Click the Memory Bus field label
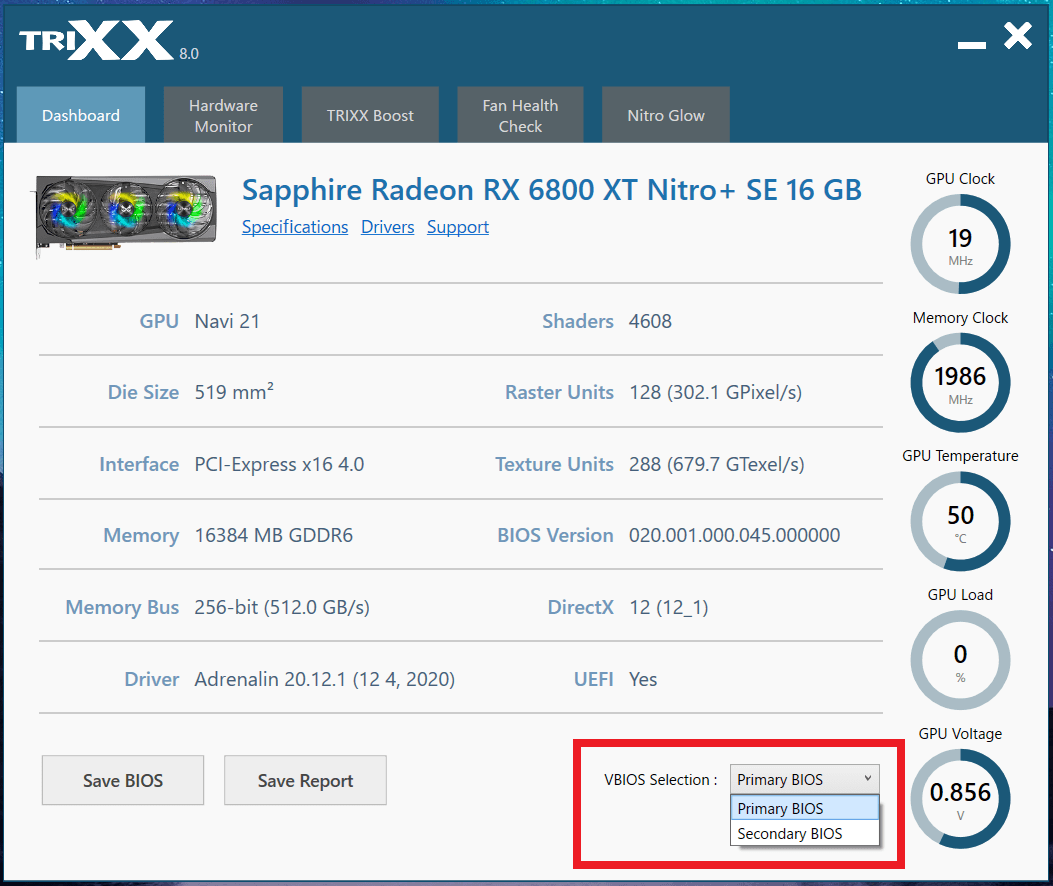1053x886 pixels. pos(122,607)
